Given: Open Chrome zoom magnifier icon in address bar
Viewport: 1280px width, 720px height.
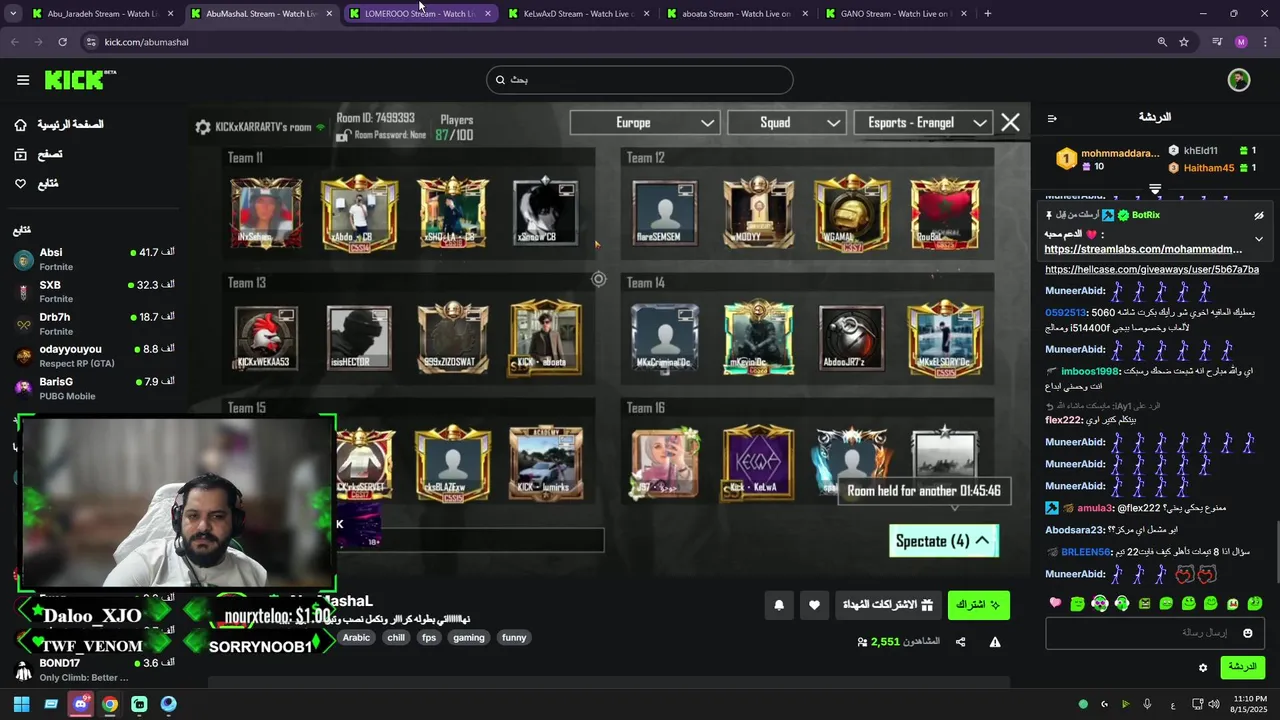Looking at the screenshot, I should click(1162, 42).
